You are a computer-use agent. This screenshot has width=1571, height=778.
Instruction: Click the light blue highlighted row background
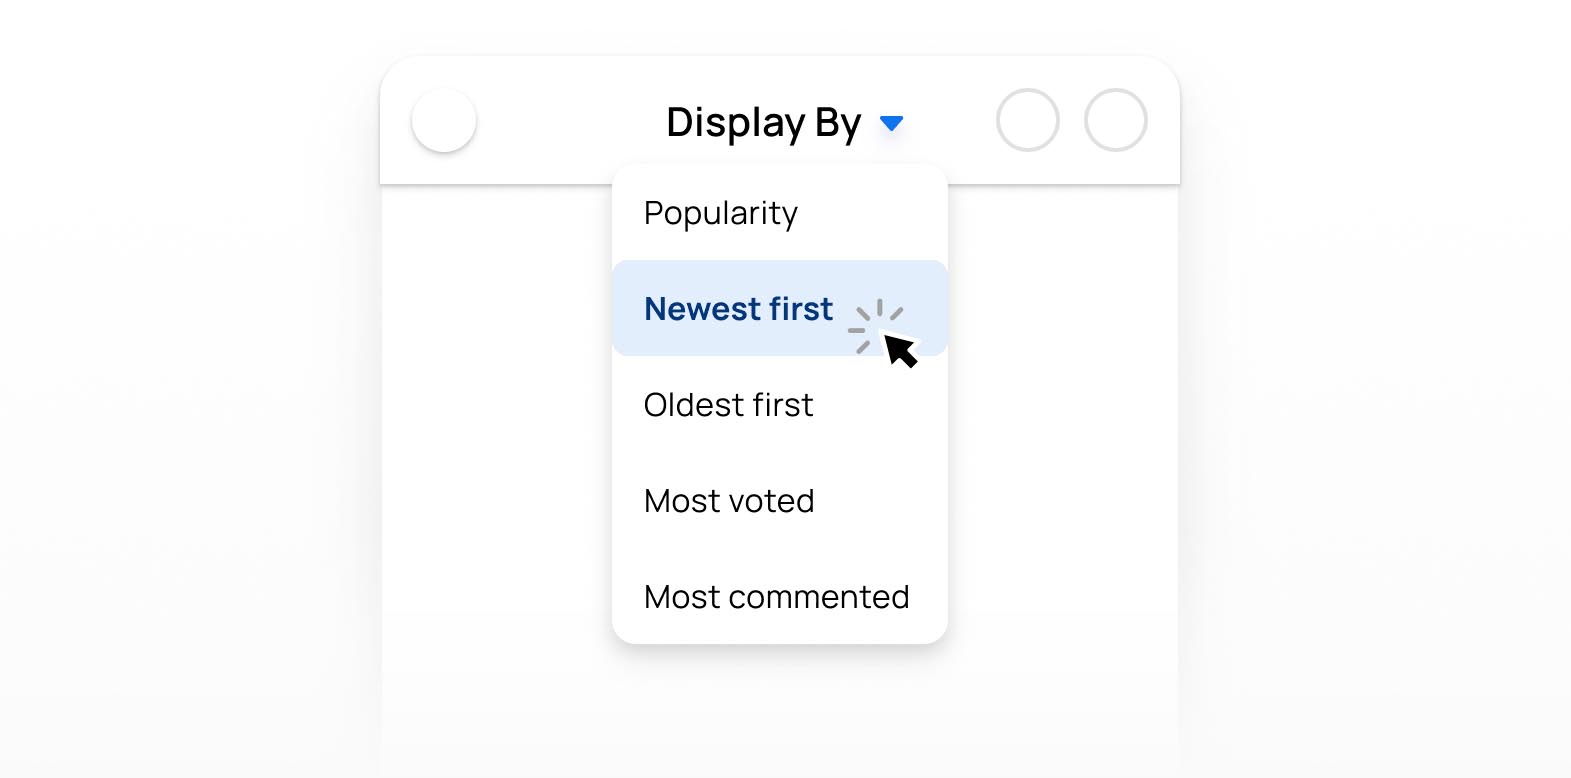point(780,308)
